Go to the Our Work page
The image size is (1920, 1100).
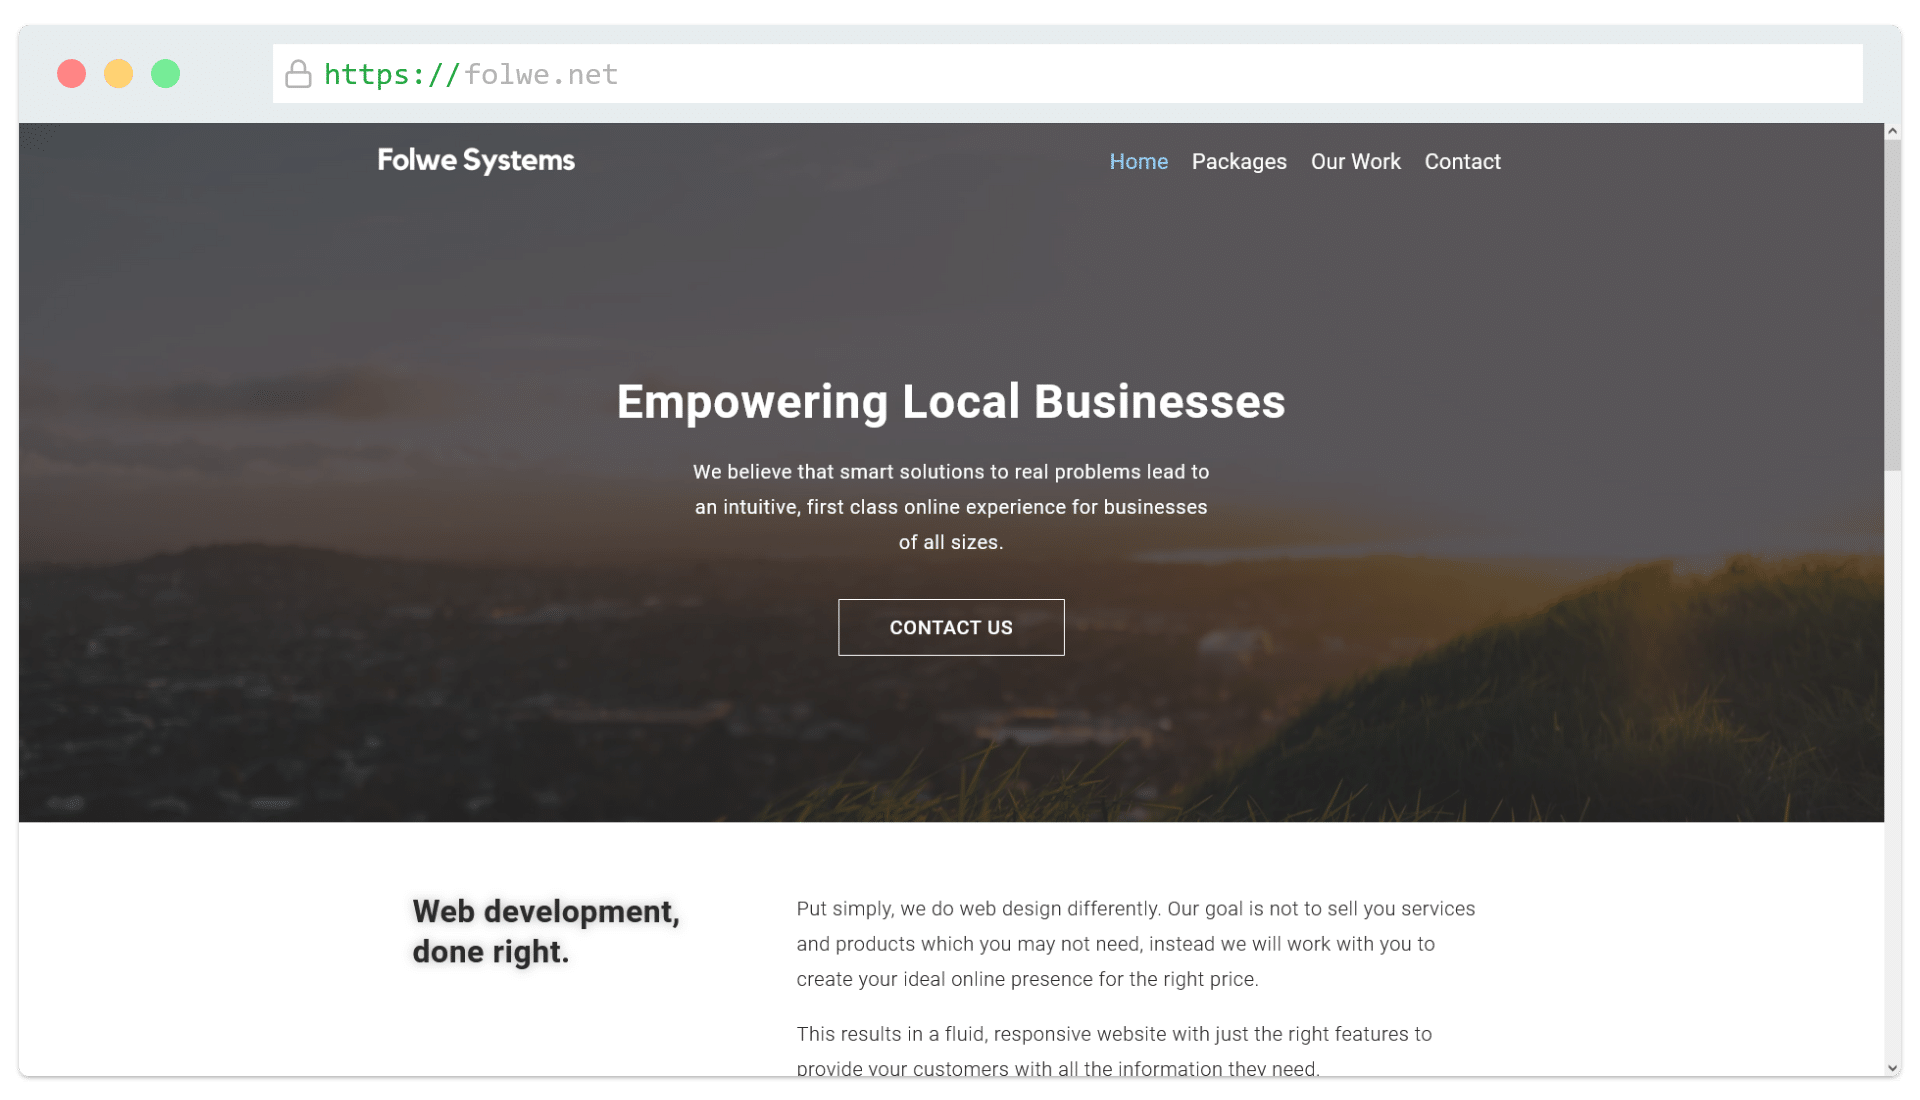1355,162
